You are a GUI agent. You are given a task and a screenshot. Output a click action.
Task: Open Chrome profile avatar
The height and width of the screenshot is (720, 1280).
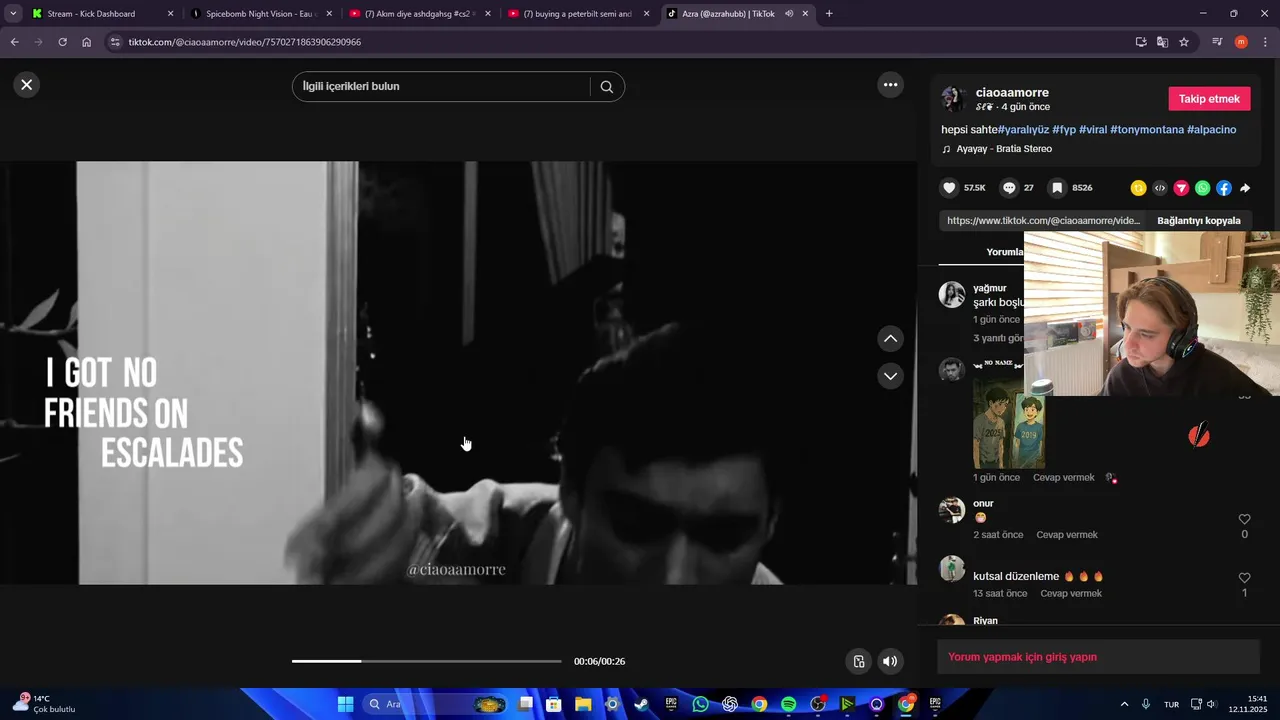click(1241, 42)
